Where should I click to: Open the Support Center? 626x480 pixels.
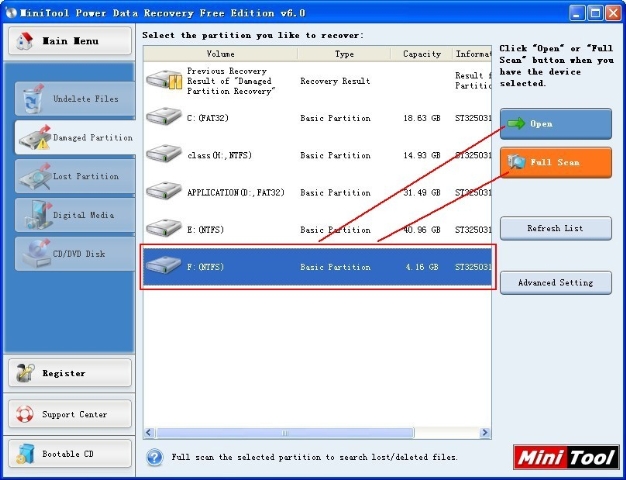pos(70,414)
